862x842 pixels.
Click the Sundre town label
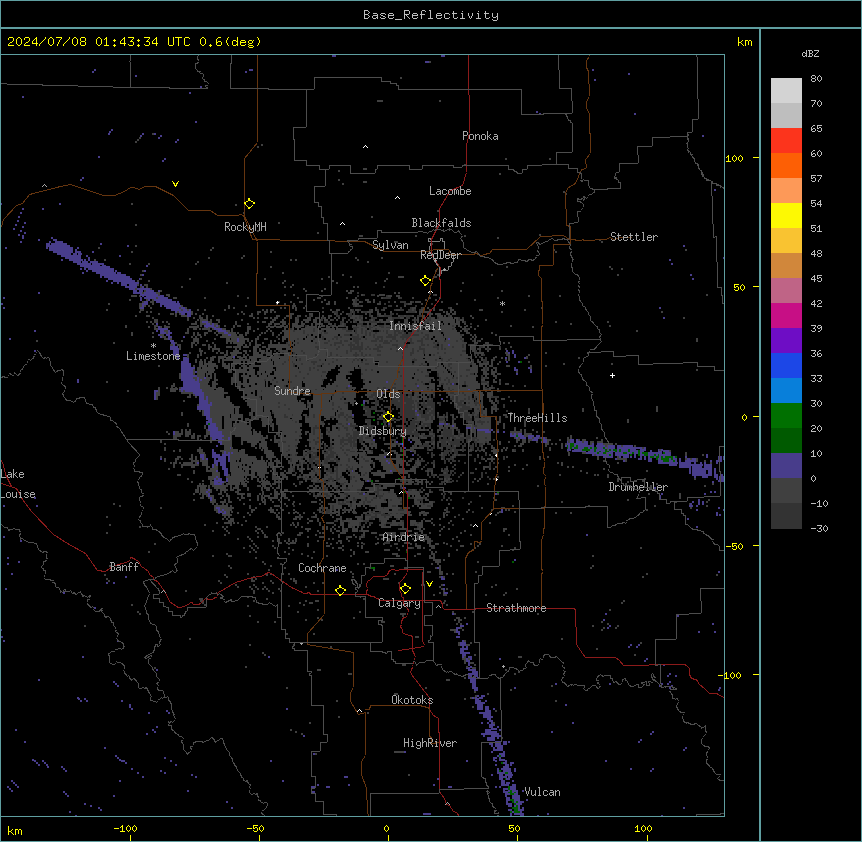(292, 391)
